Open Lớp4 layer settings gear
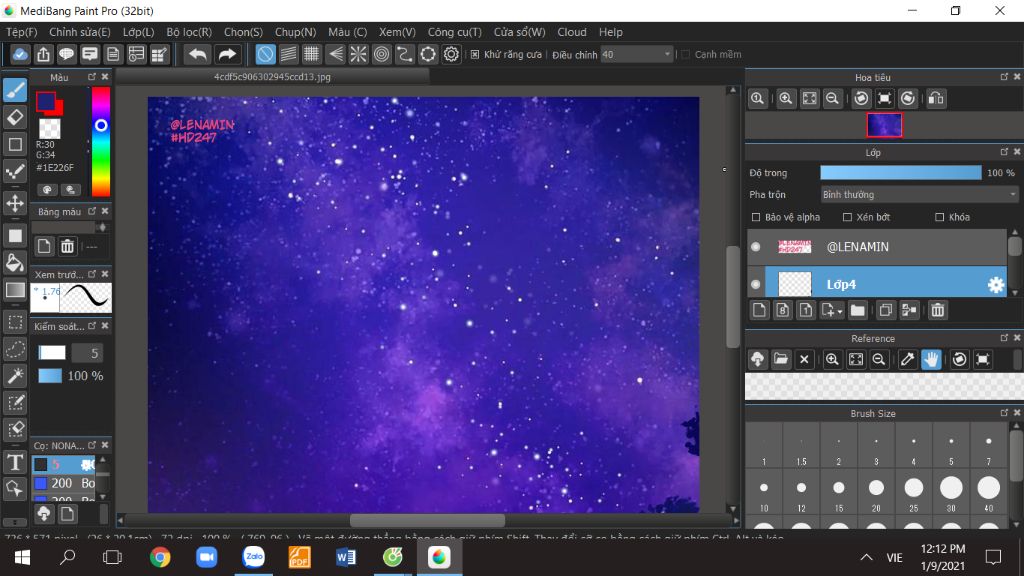The height and width of the screenshot is (576, 1024). (995, 285)
